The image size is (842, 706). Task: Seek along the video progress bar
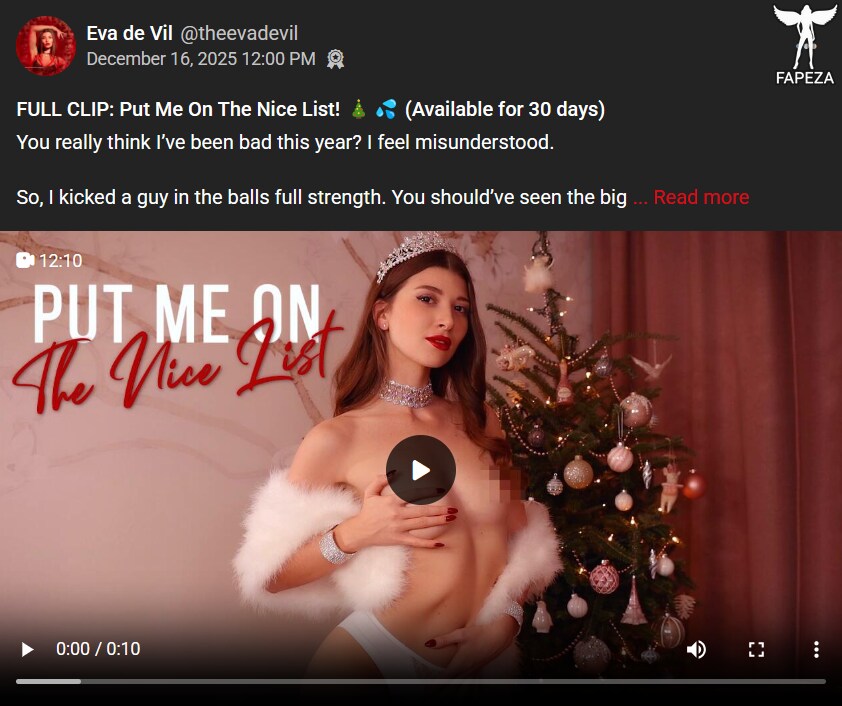(x=420, y=681)
